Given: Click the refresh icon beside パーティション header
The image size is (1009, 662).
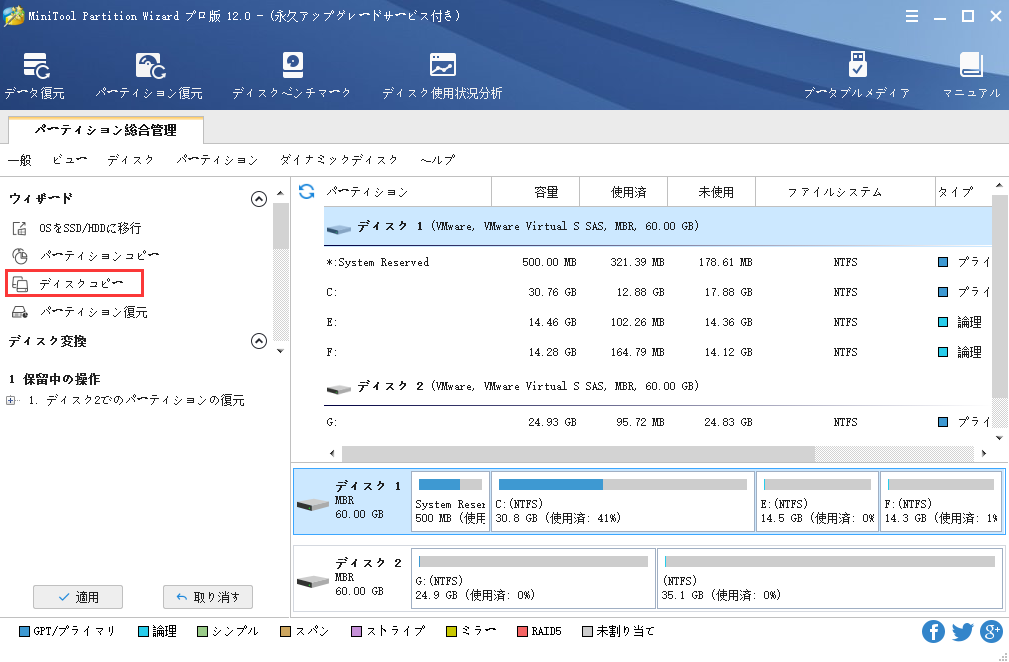Looking at the screenshot, I should tap(307, 191).
